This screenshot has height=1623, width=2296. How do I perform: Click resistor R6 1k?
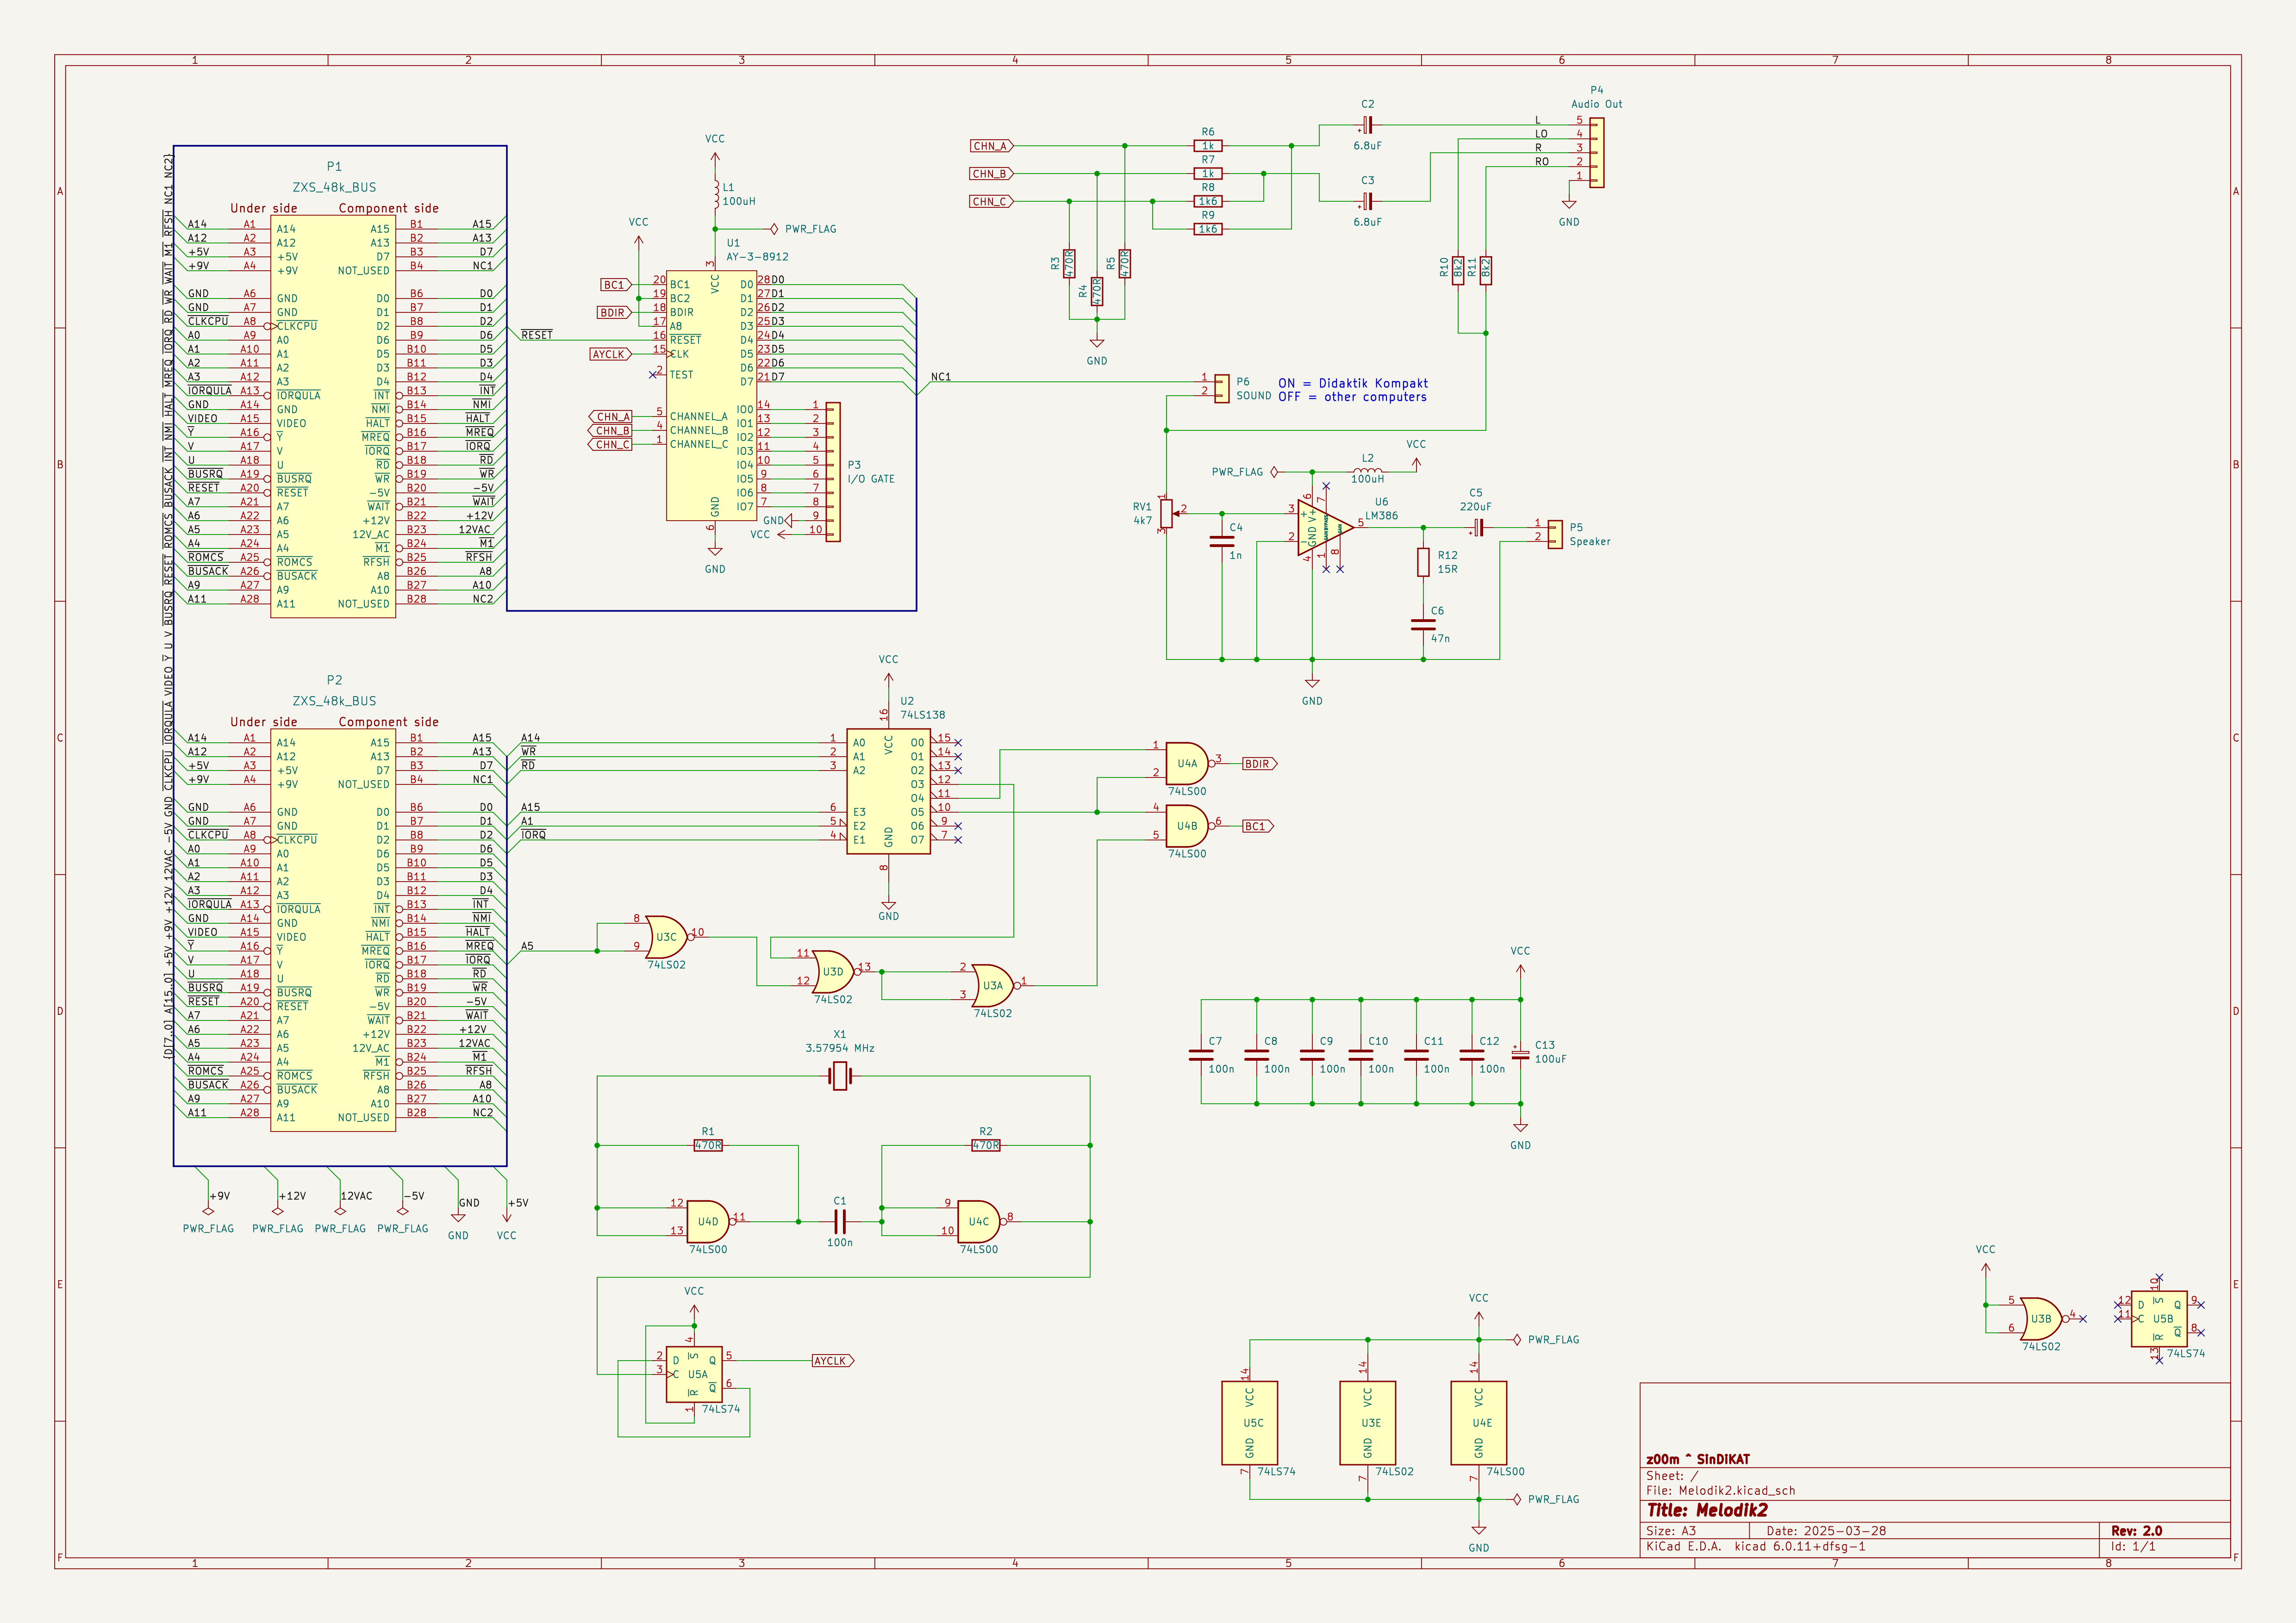(1208, 146)
